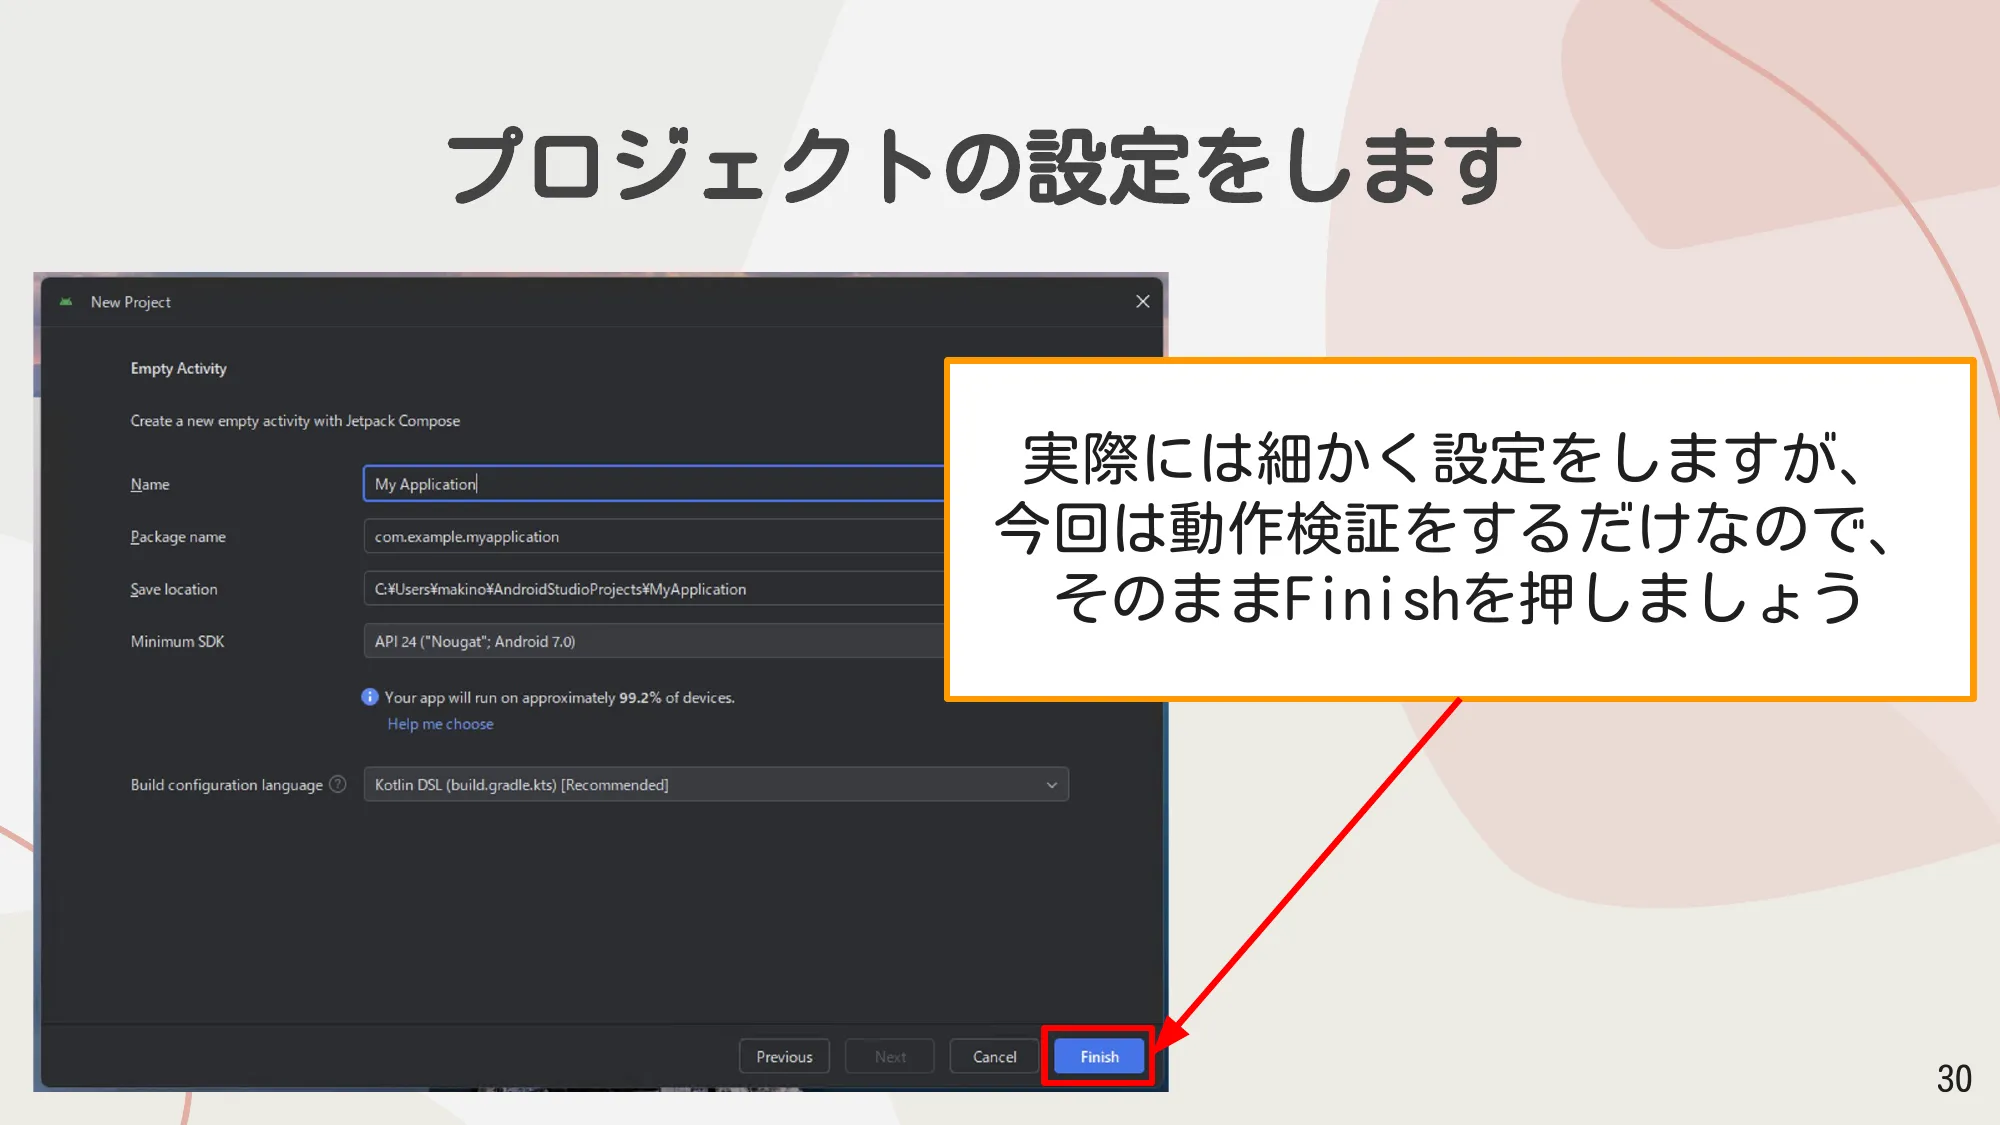Close the New Project dialog
This screenshot has height=1125, width=2000.
tap(1143, 301)
